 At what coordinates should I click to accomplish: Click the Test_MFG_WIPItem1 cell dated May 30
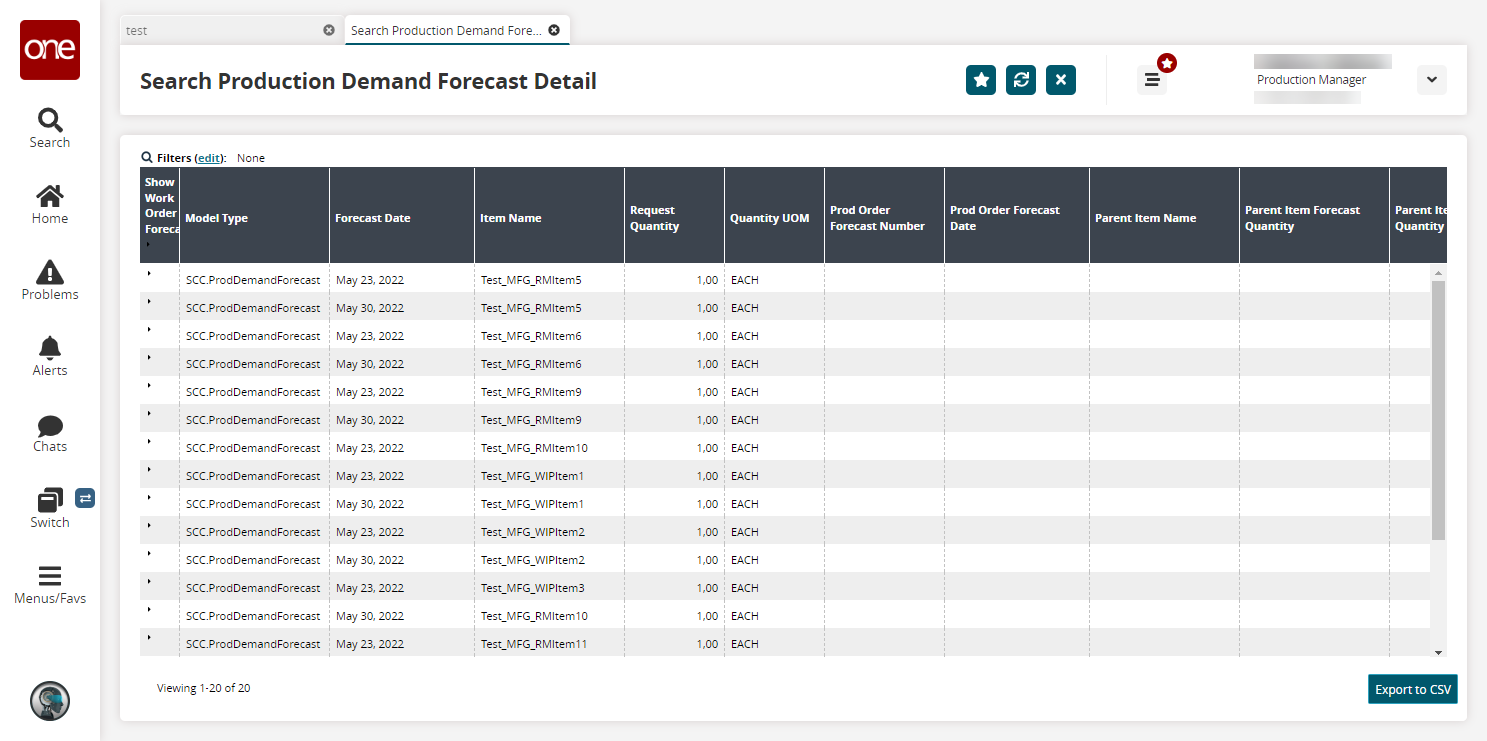[x=550, y=504]
